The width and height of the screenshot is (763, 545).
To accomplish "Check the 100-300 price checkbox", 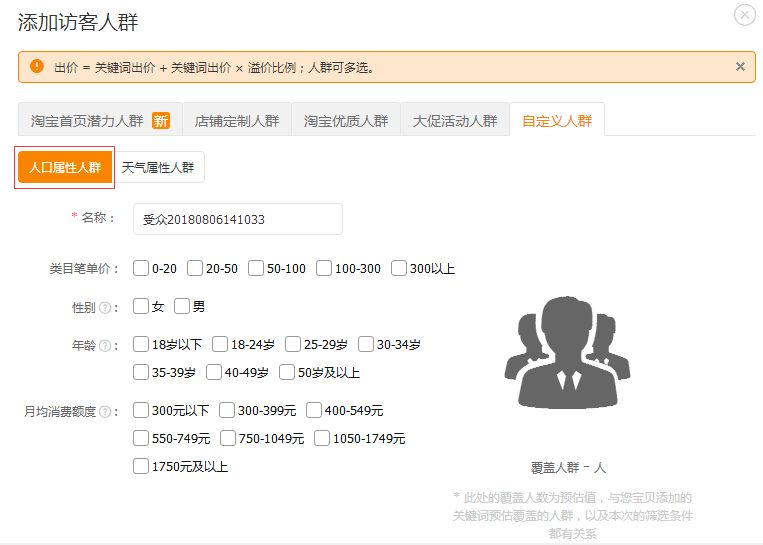I will tap(324, 268).
